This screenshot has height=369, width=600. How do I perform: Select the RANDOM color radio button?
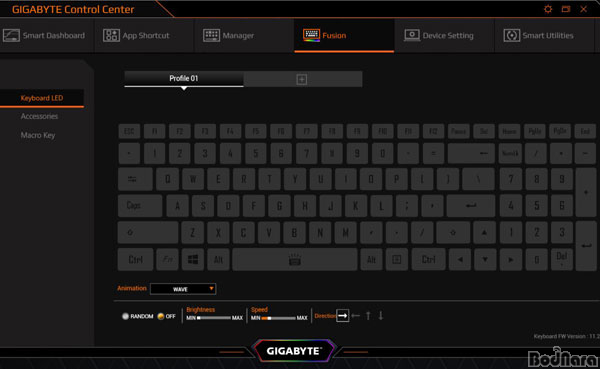pyautogui.click(x=125, y=316)
